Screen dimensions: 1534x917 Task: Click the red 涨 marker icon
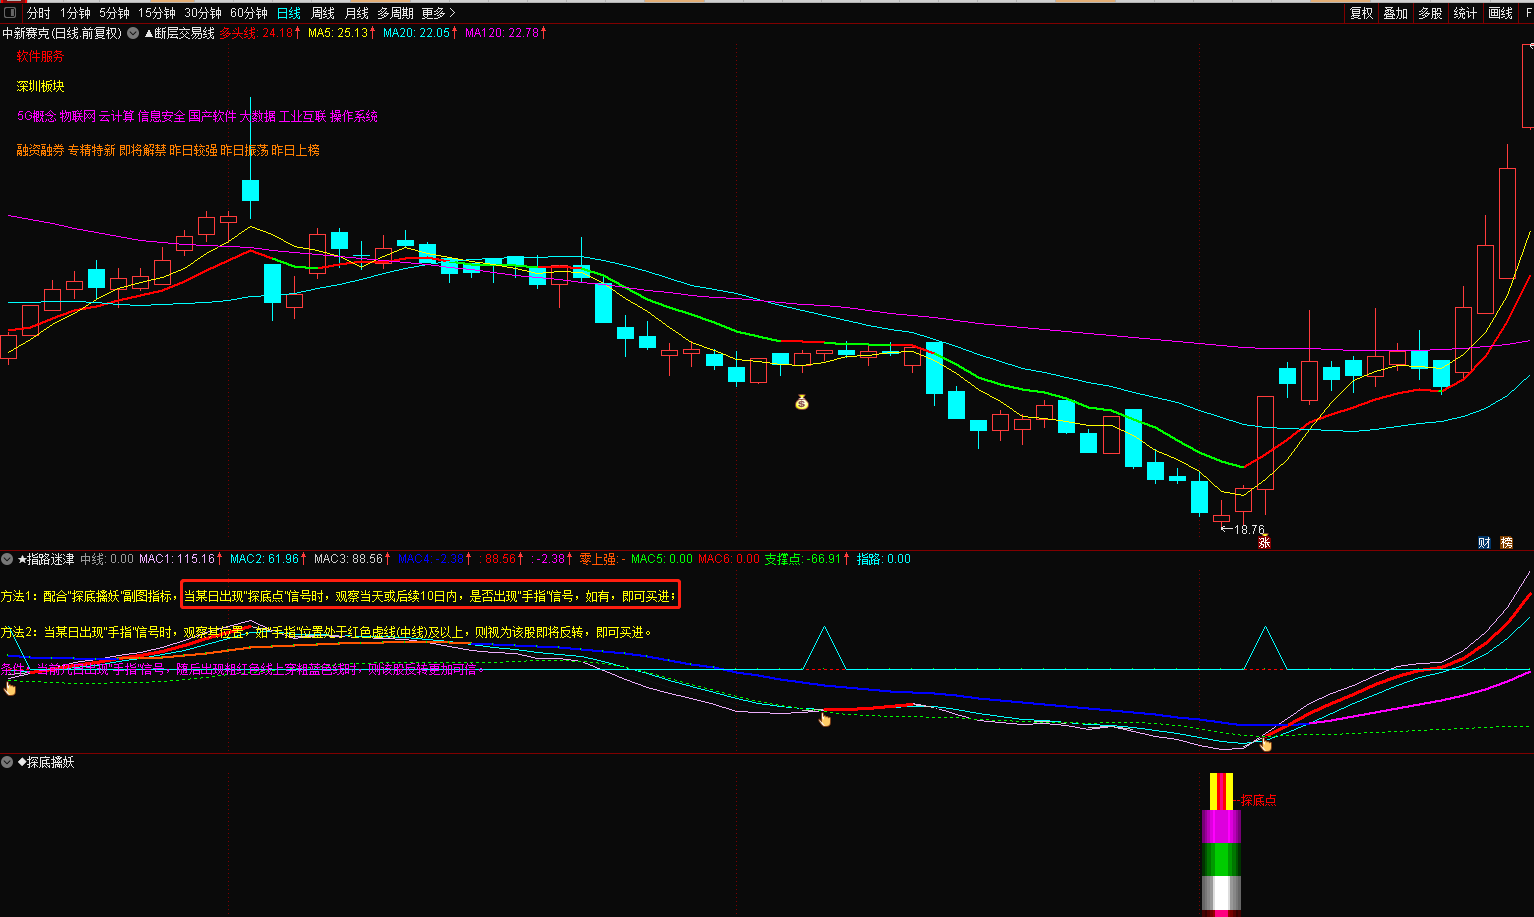pos(1264,543)
